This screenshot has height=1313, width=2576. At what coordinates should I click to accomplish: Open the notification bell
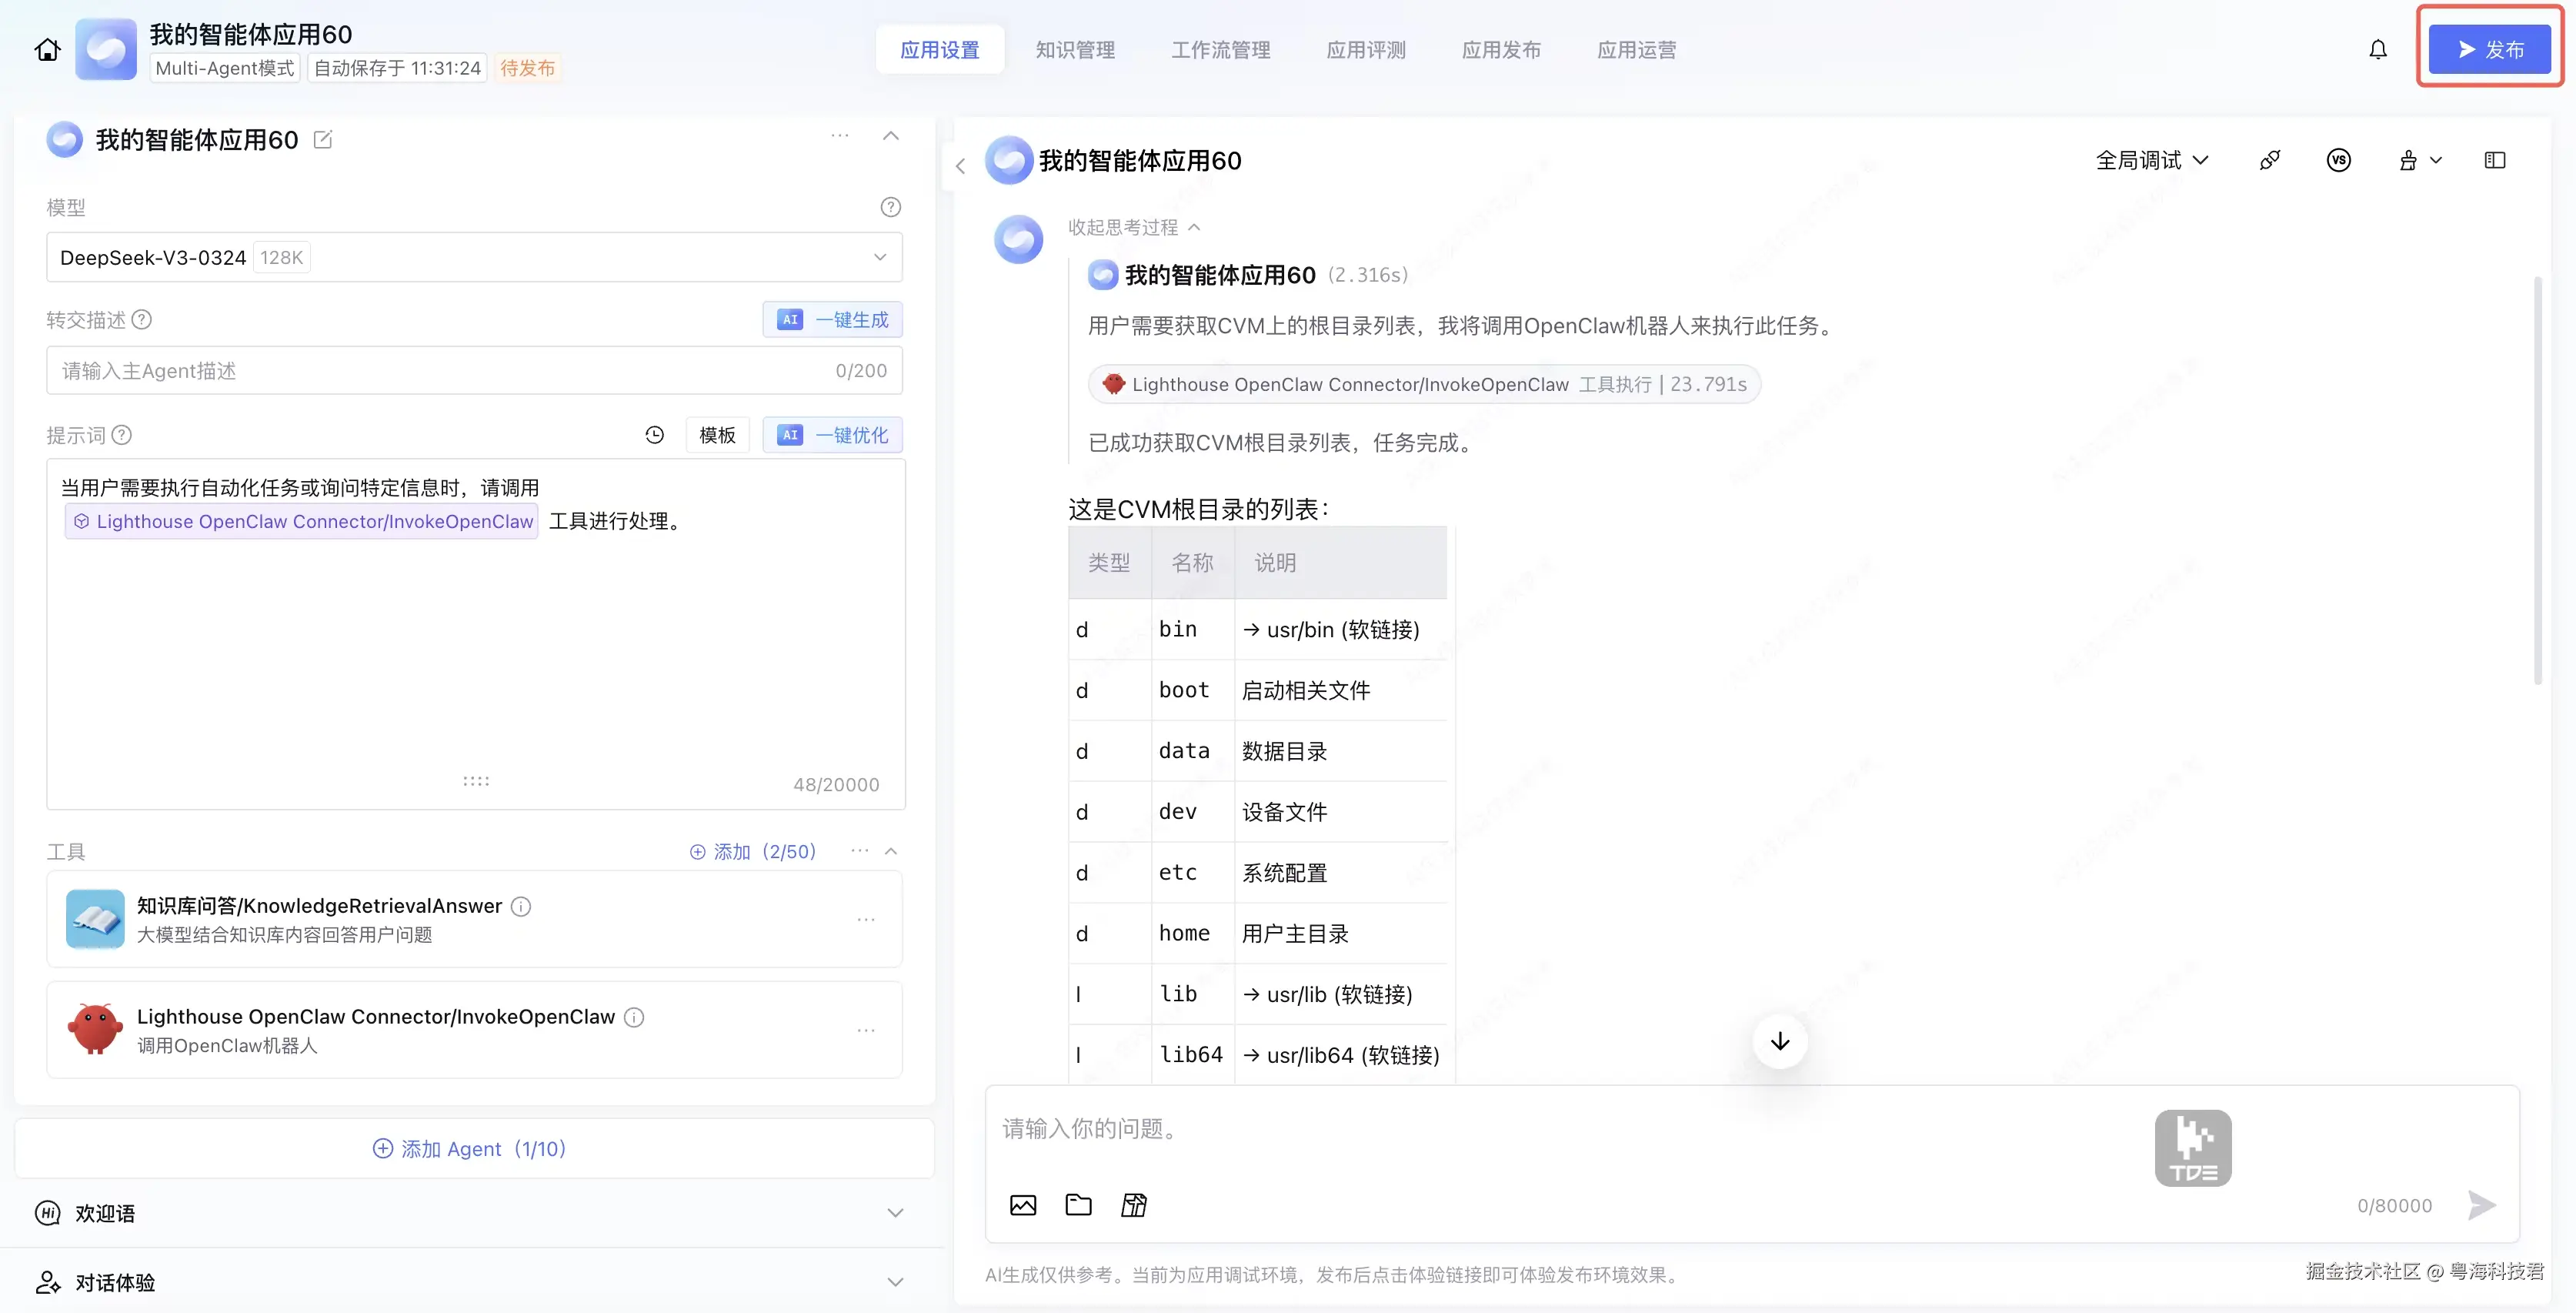(2377, 50)
